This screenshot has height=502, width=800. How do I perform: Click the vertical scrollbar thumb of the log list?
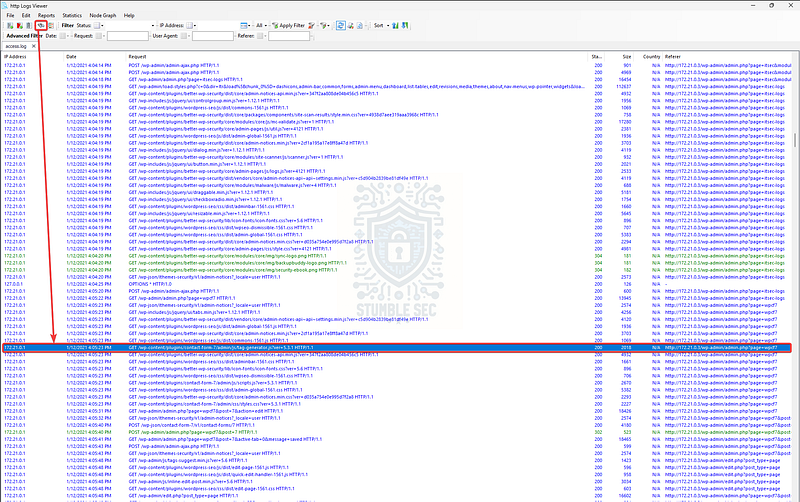(x=795, y=140)
